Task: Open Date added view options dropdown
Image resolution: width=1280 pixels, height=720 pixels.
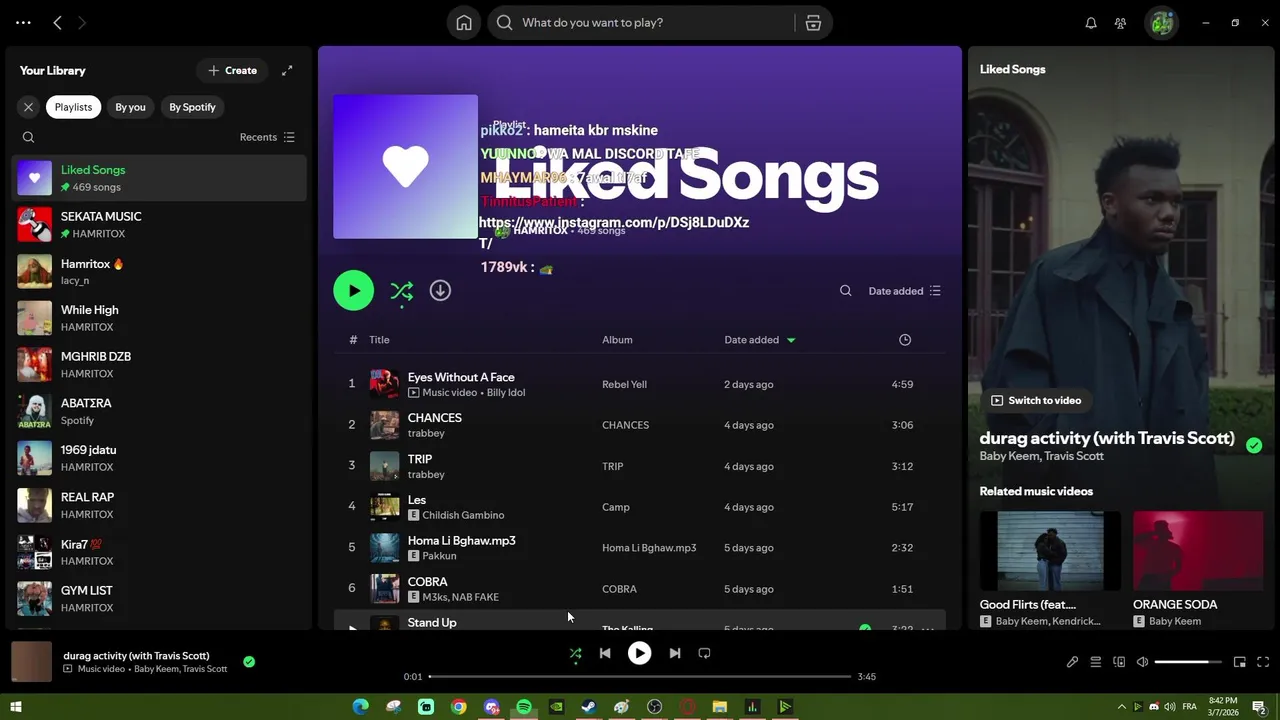Action: click(904, 291)
